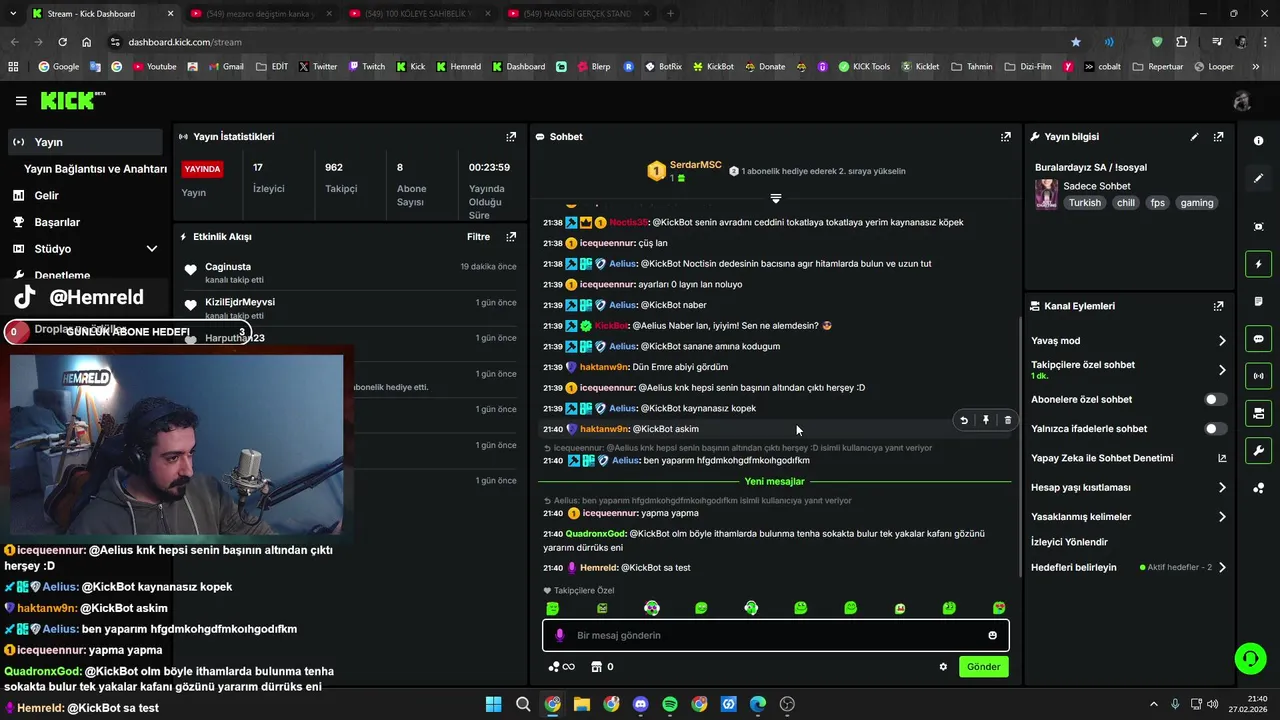Pop out the Etkinlik Akışı panel

point(511,237)
